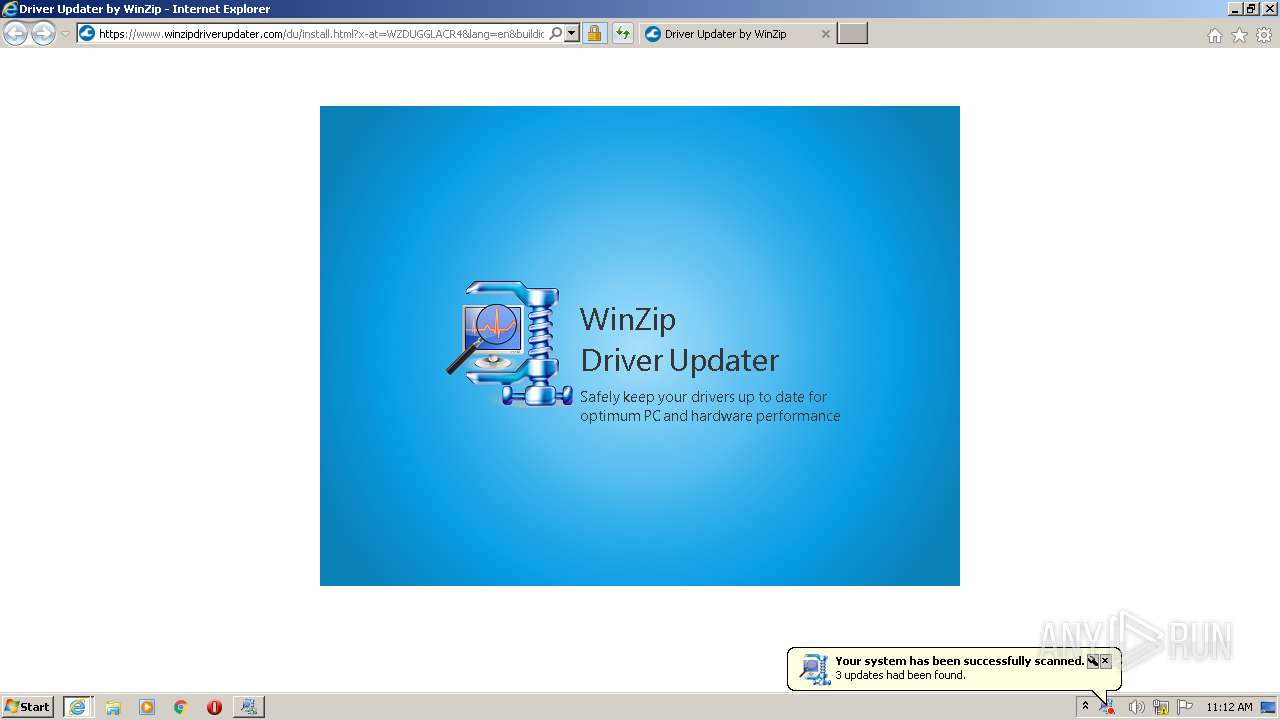Image resolution: width=1280 pixels, height=720 pixels.
Task: Click the WinZip Driver Updater heading text
Action: point(680,339)
